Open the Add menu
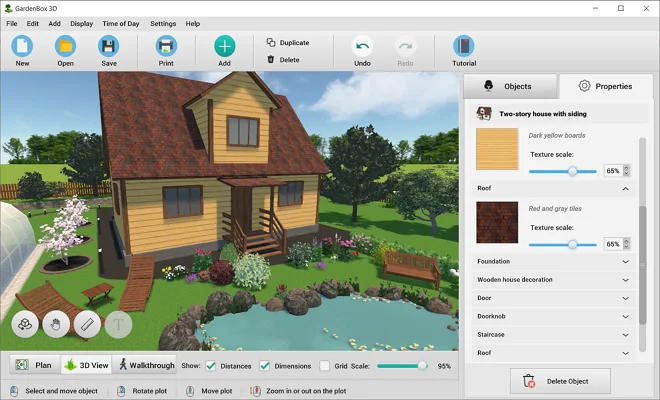This screenshot has height=400, width=660. [54, 24]
